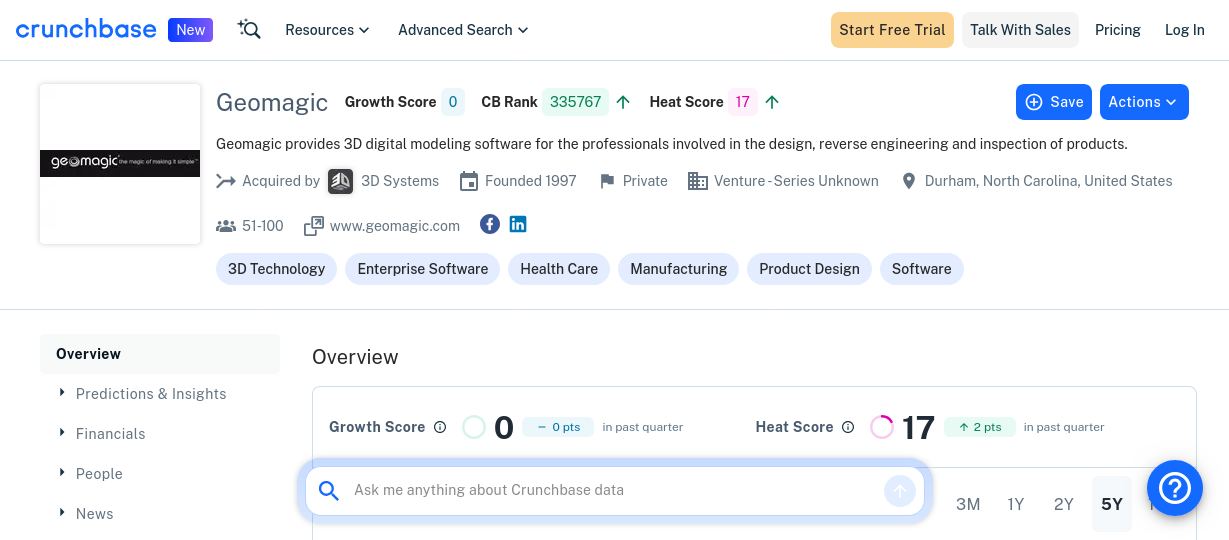The image size is (1229, 540).
Task: Open the Actions dropdown
Action: [x=1144, y=102]
